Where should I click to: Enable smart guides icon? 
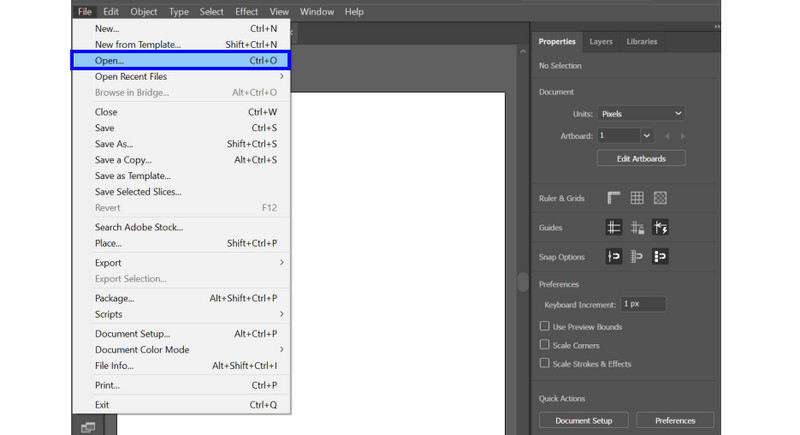(x=660, y=228)
